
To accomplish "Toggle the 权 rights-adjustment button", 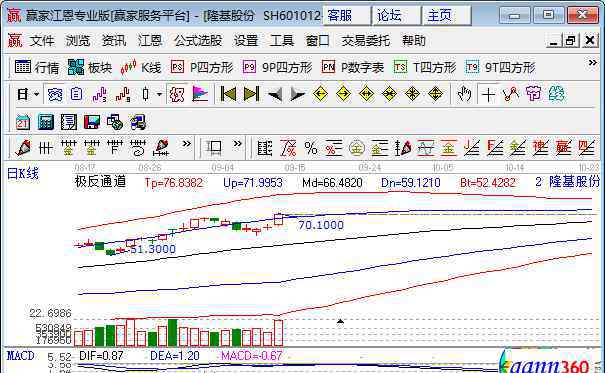I will point(177,94).
